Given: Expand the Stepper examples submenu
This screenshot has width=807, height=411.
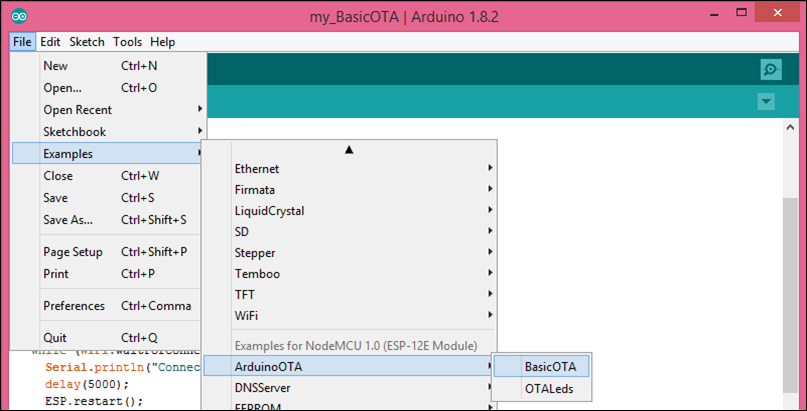Looking at the screenshot, I should point(349,253).
